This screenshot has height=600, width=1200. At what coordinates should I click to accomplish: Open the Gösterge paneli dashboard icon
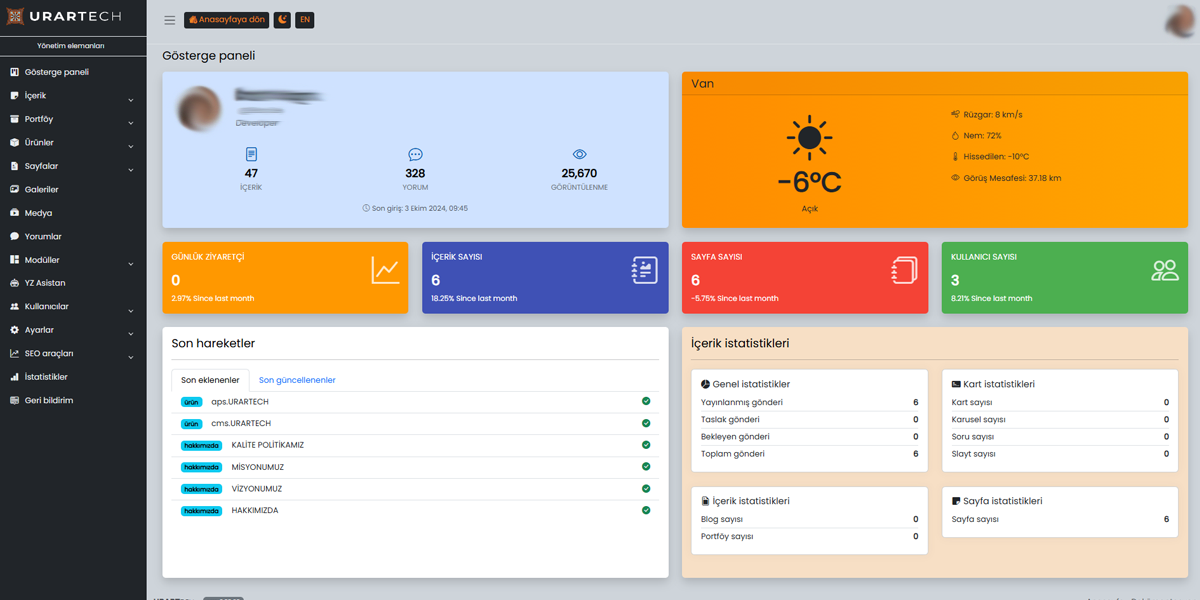[x=14, y=71]
